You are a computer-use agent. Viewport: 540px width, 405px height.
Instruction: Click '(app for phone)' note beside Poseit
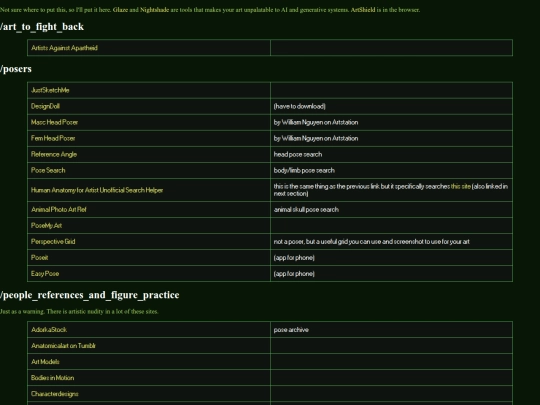294,258
